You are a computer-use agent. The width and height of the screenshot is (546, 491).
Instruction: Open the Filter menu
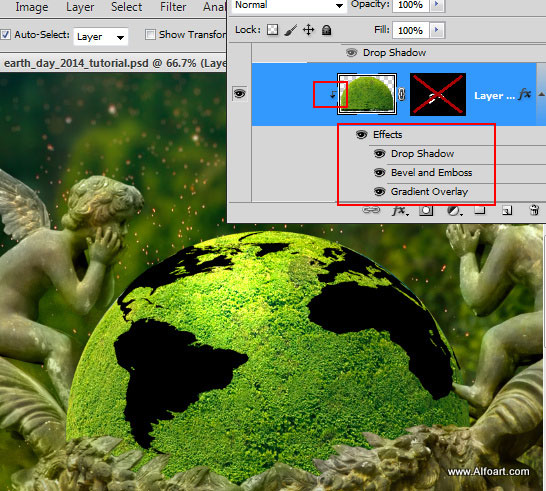(x=173, y=7)
